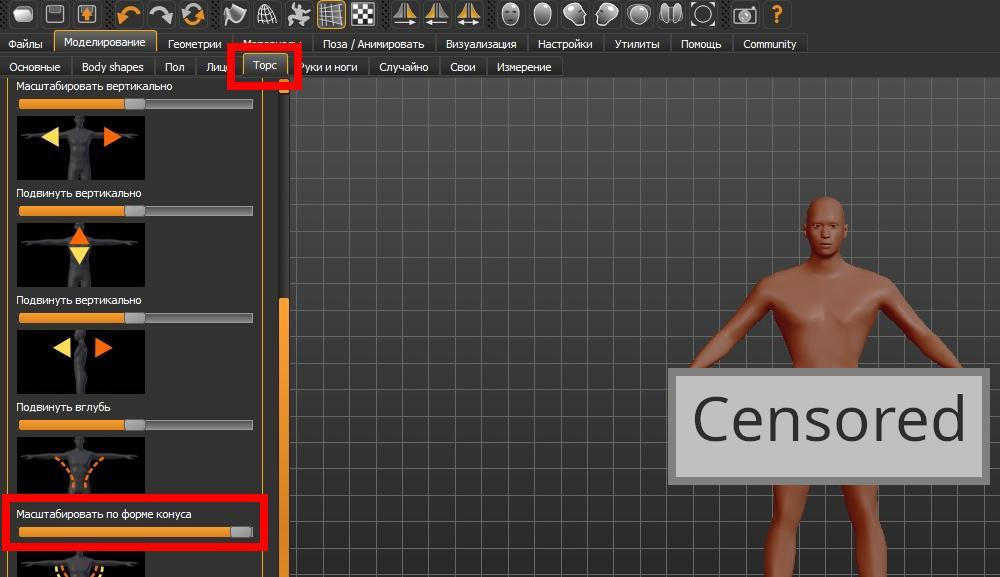Click the Масштабировать по форме конуса label
Image resolution: width=1000 pixels, height=577 pixels.
coord(104,514)
